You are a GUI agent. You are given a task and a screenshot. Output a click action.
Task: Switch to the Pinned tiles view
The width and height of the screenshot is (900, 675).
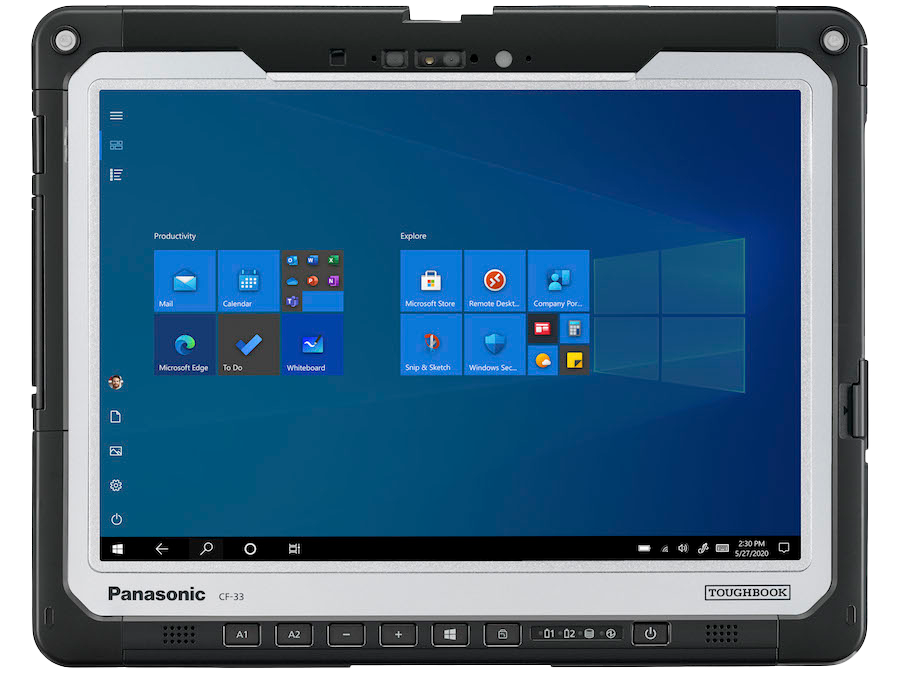click(x=116, y=145)
